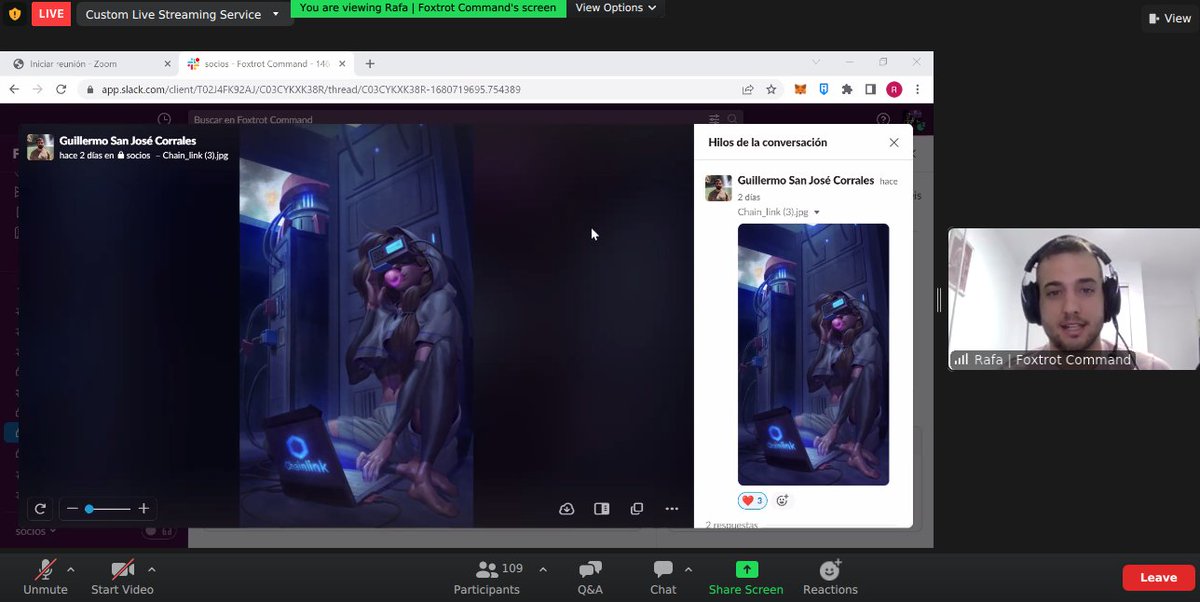Open image in new window icon
This screenshot has height=602, width=1200.
pyautogui.click(x=636, y=509)
